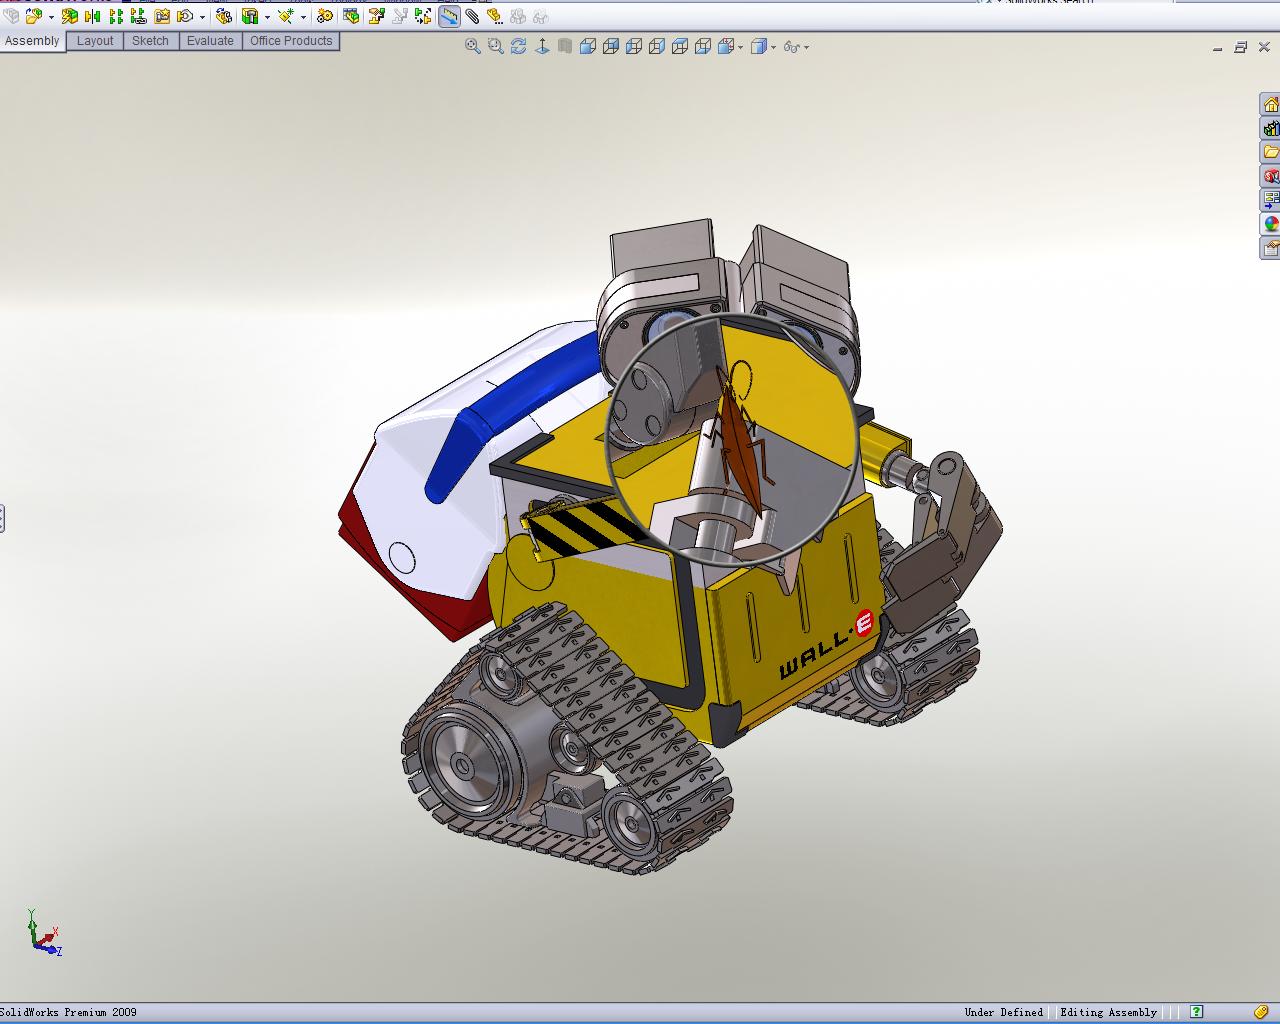Click the green question mark help icon
Viewport: 1280px width, 1024px height.
tap(1197, 1012)
